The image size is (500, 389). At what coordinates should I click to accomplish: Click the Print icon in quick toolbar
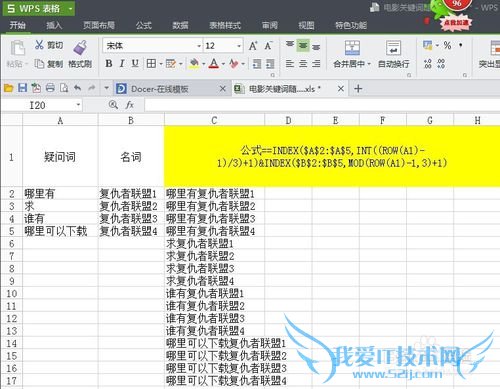point(50,88)
